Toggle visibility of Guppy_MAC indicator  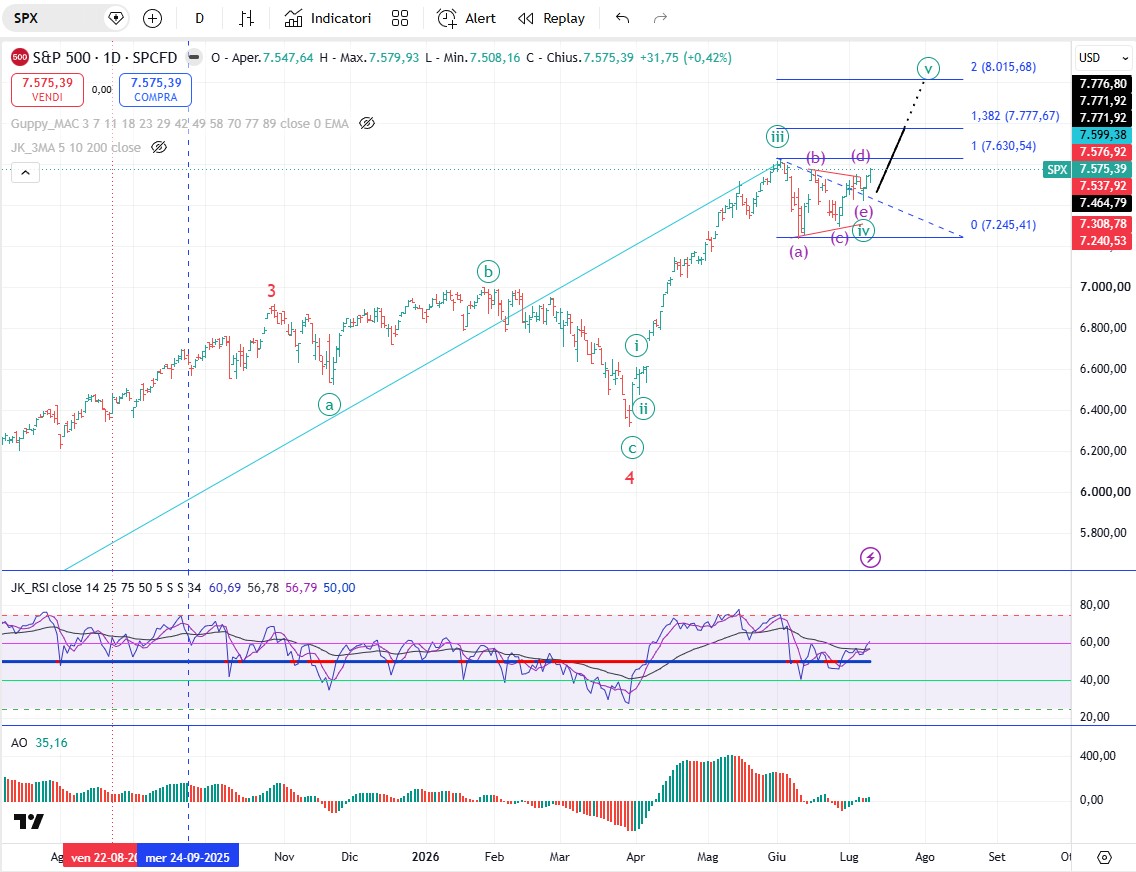367,123
